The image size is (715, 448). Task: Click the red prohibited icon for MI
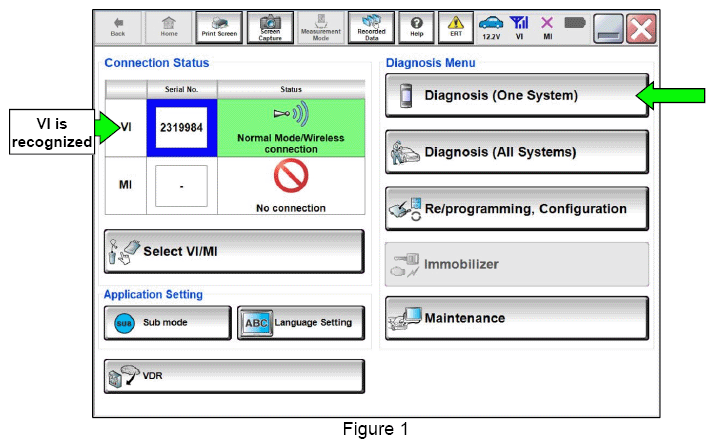[x=291, y=176]
